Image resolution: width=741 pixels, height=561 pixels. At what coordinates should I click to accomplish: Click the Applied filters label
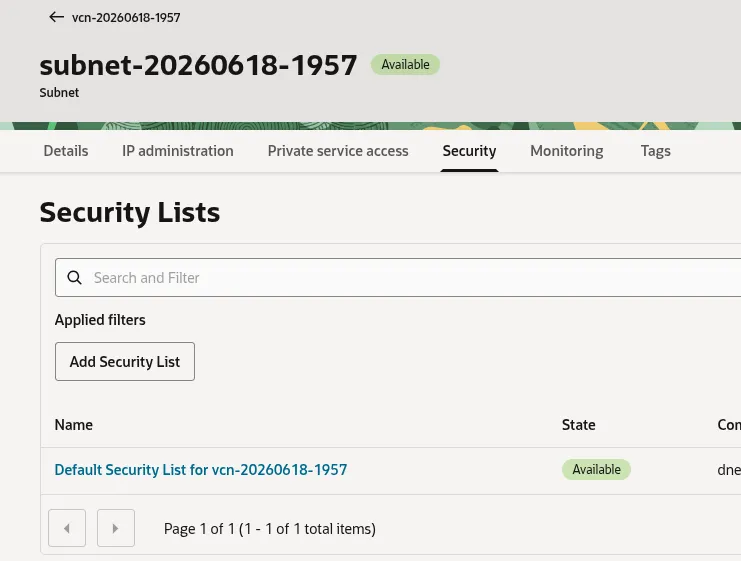click(100, 319)
